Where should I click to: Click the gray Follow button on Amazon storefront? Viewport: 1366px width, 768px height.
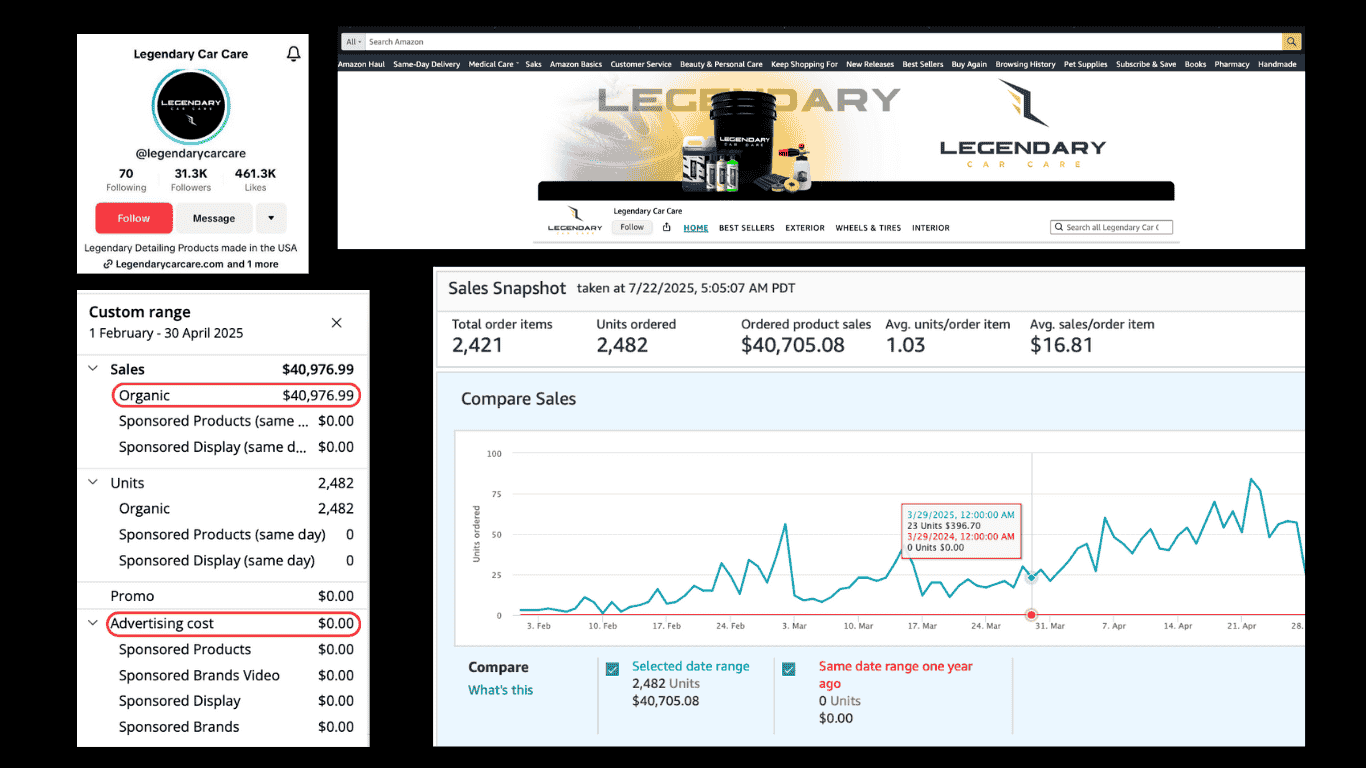(632, 227)
